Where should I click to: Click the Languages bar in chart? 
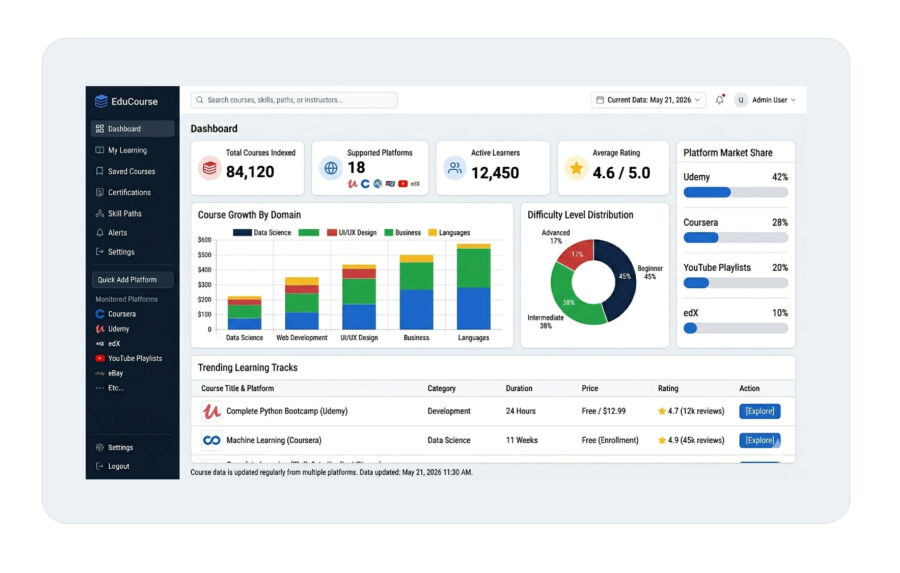pyautogui.click(x=474, y=286)
